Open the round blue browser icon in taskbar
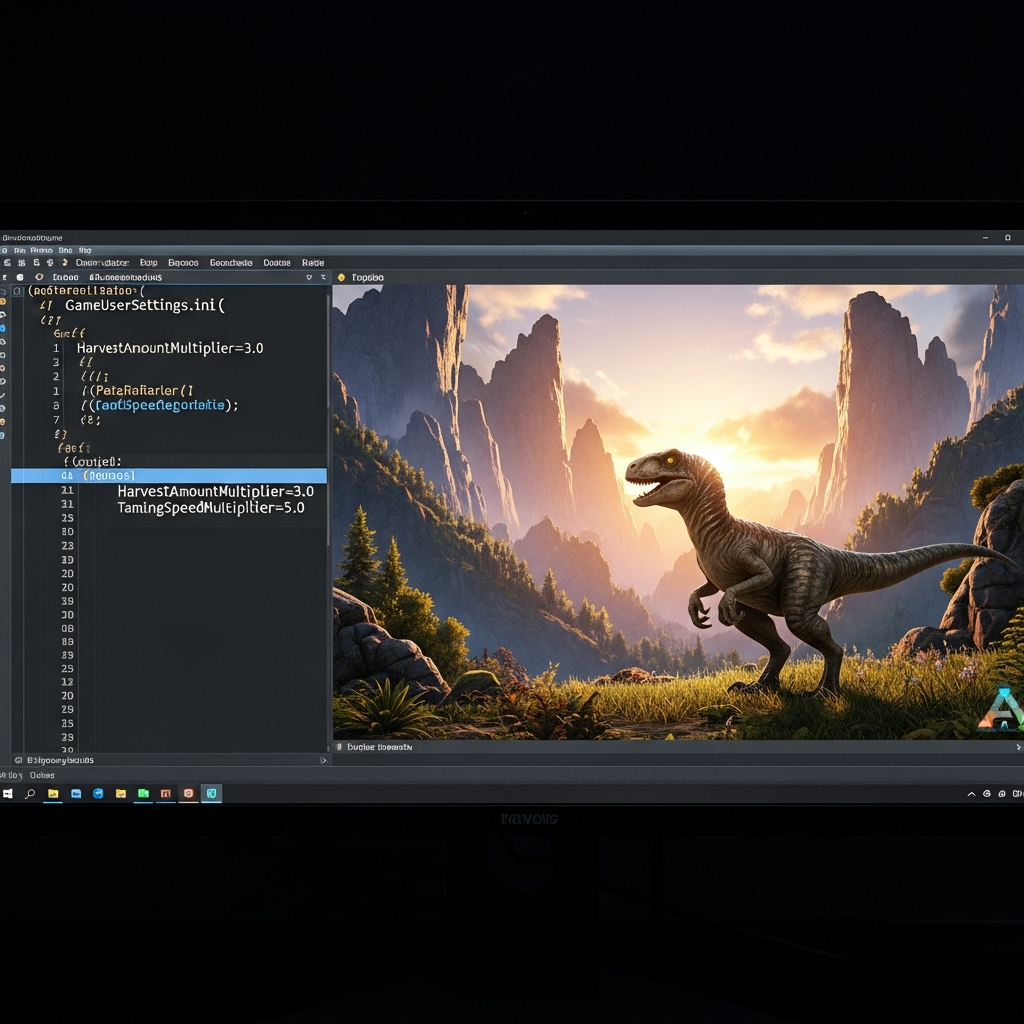Screen dimensions: 1024x1024 [98, 794]
